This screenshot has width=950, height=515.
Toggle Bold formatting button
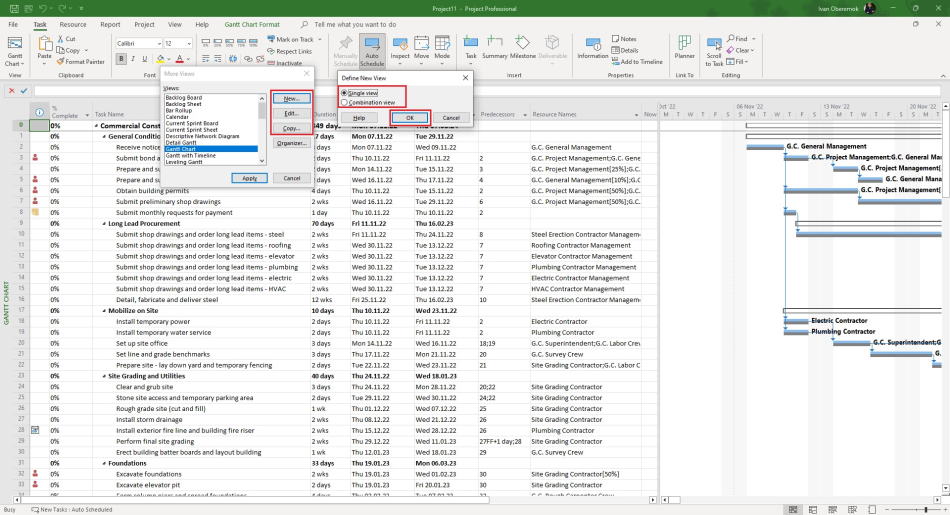(x=121, y=59)
